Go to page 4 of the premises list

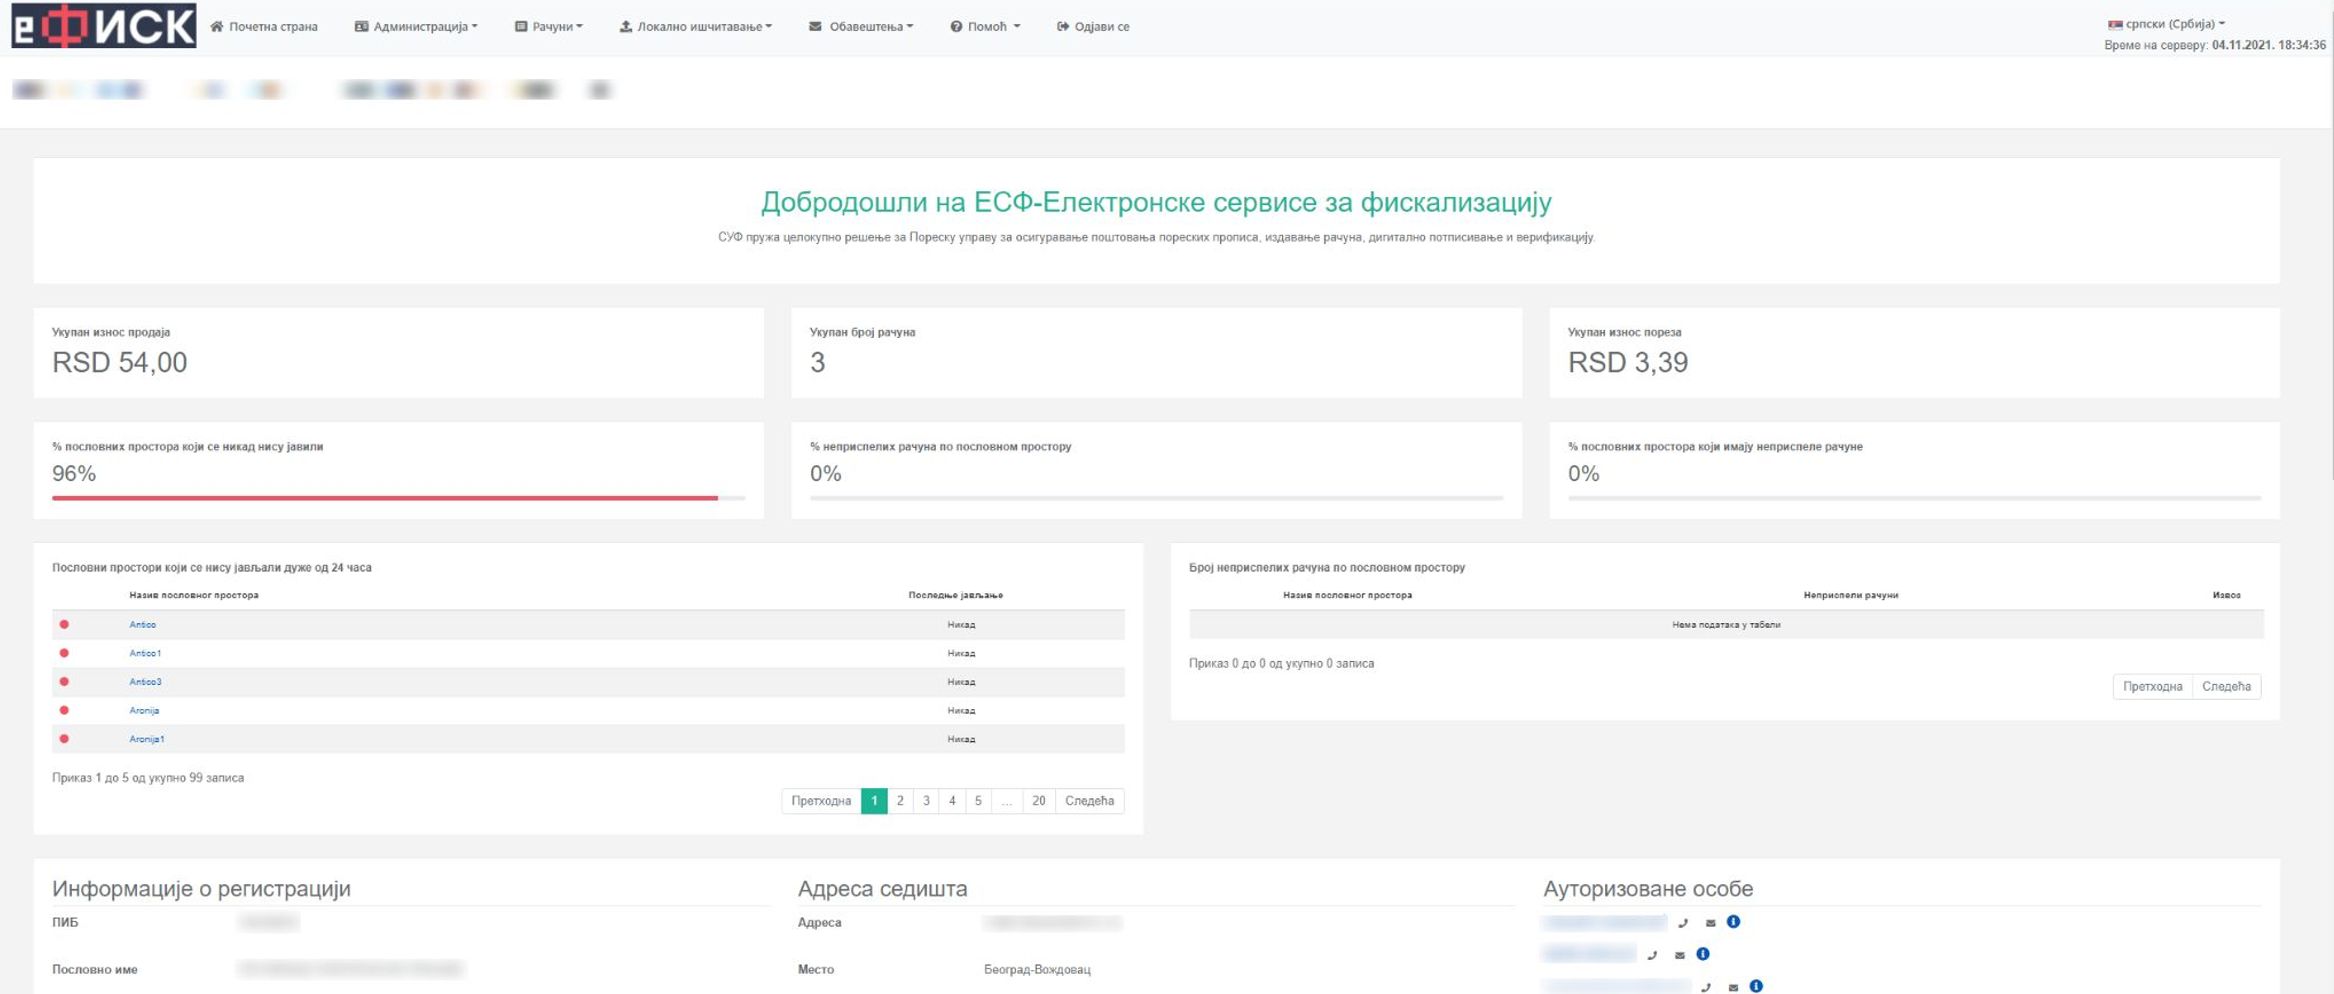click(x=952, y=801)
